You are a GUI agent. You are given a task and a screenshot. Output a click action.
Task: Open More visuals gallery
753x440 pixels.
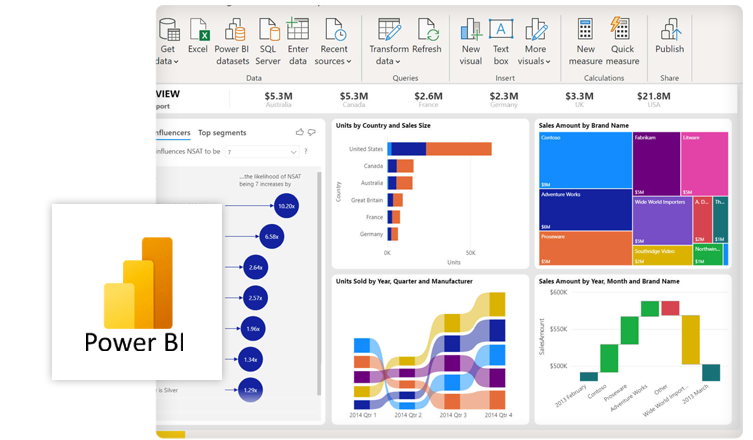tap(534, 42)
